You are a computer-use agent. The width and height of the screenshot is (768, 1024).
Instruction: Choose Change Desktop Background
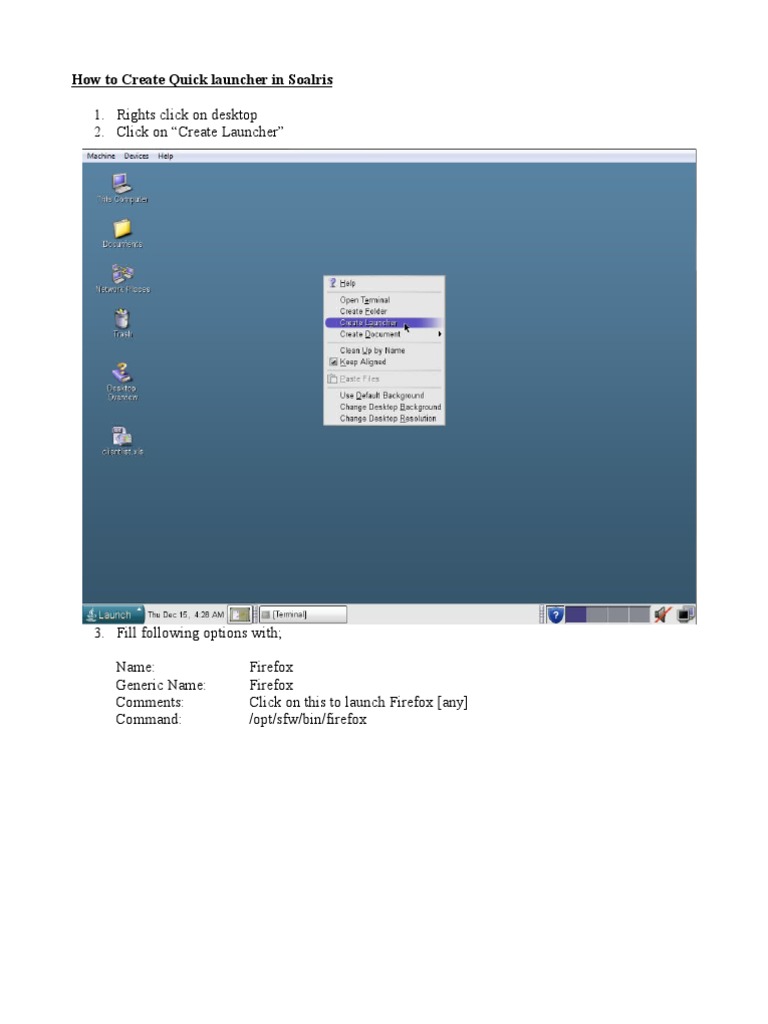coord(384,407)
